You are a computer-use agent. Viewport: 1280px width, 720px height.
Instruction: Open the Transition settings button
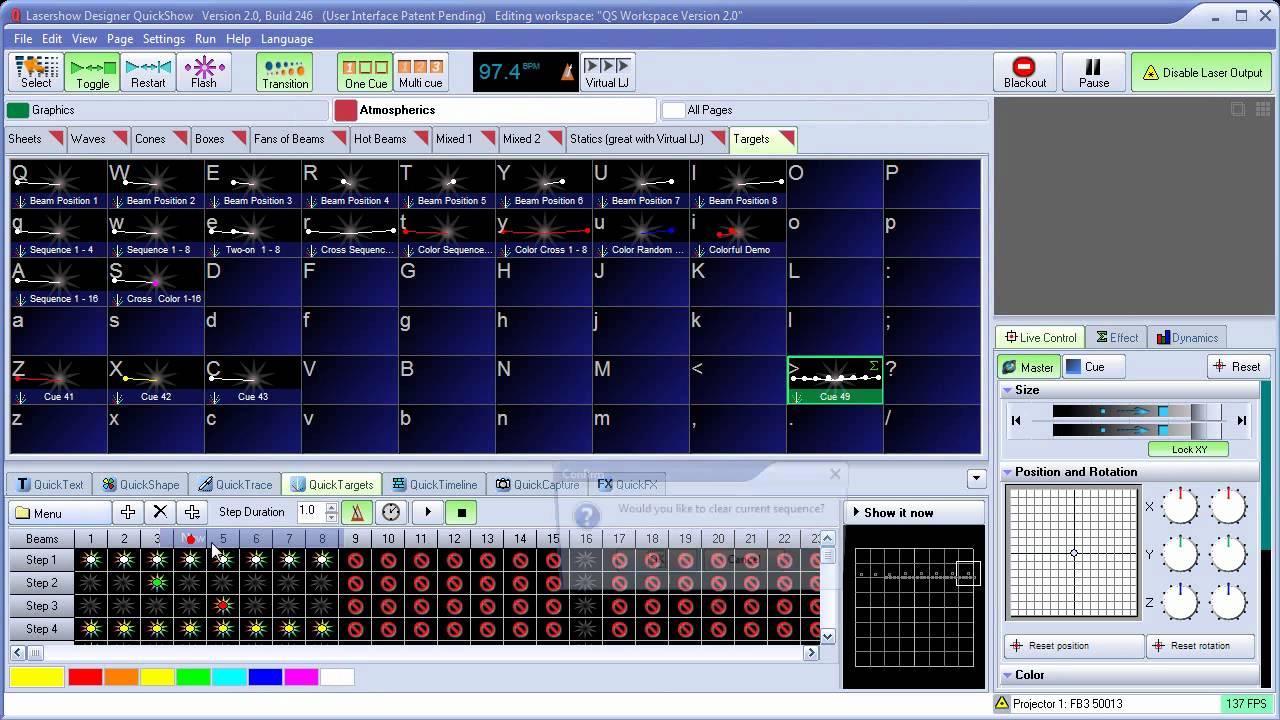point(285,72)
